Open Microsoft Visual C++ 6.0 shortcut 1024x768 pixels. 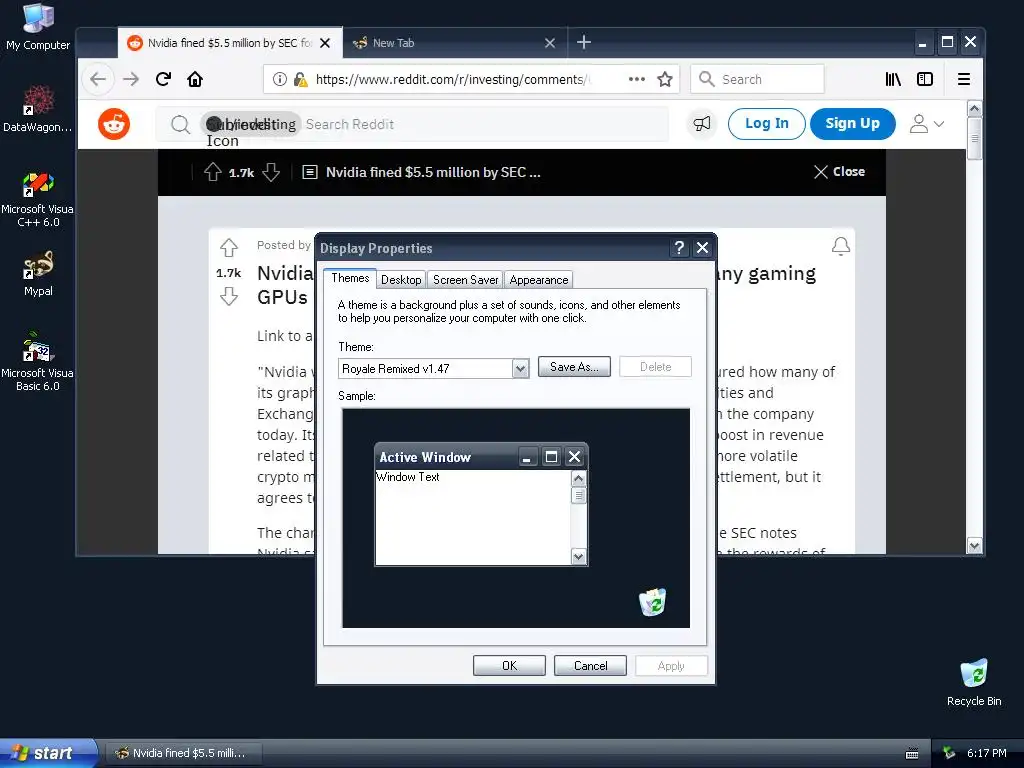[x=38, y=199]
